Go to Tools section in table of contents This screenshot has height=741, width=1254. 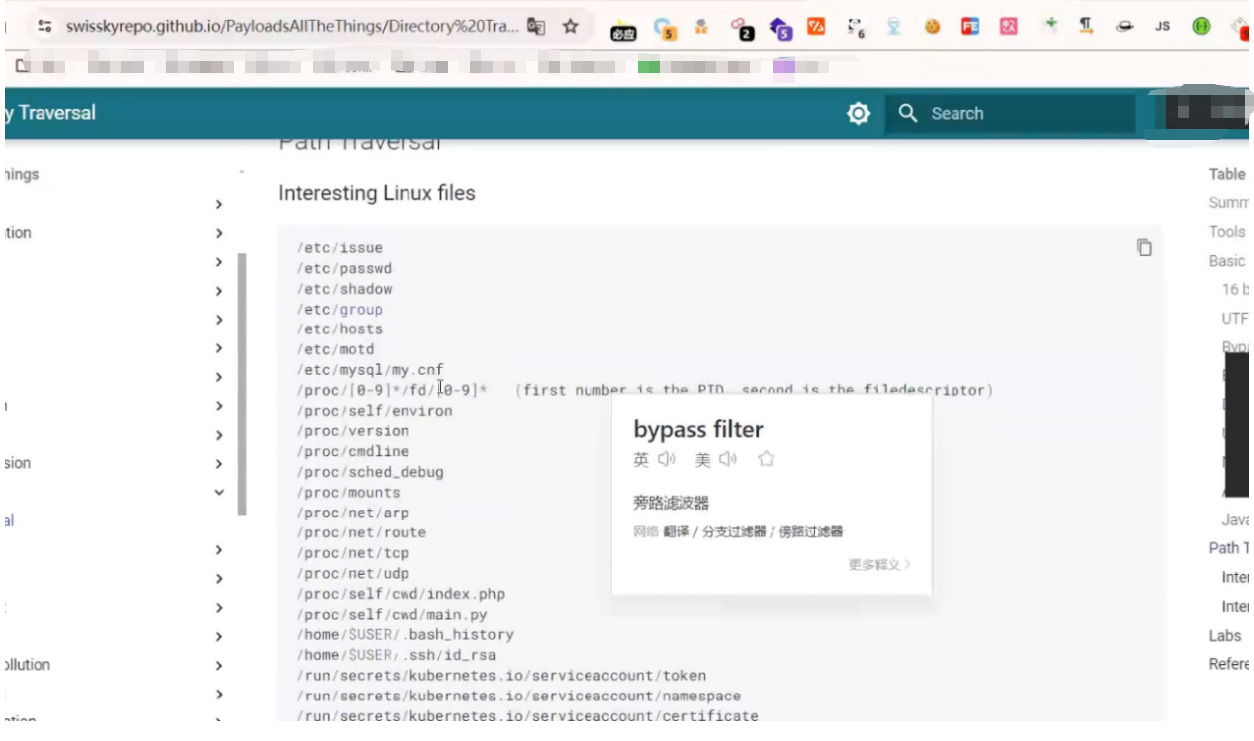pos(1227,232)
